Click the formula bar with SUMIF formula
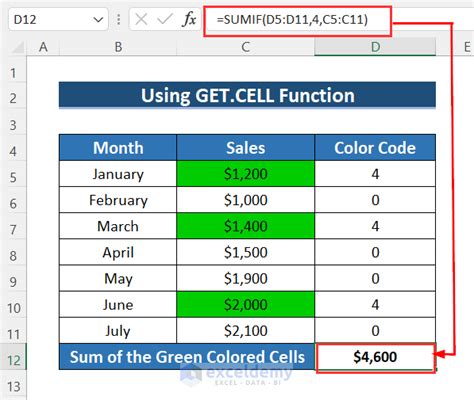Image resolution: width=474 pixels, height=400 pixels. coord(297,21)
